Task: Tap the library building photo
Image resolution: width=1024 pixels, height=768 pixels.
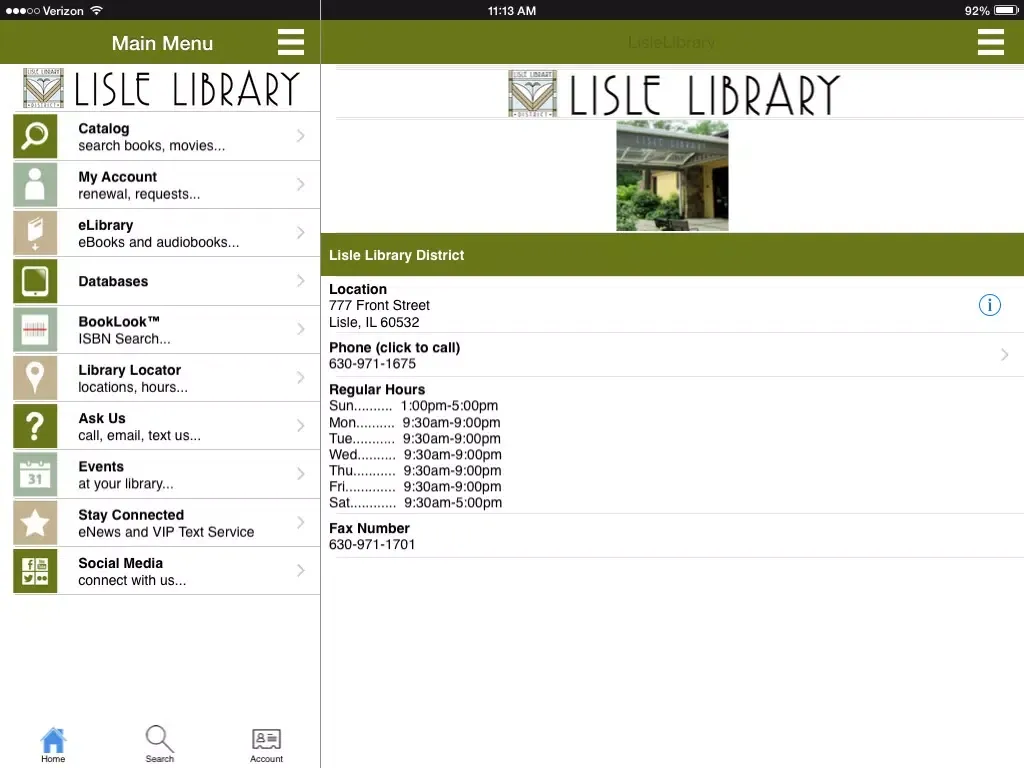Action: click(x=672, y=176)
